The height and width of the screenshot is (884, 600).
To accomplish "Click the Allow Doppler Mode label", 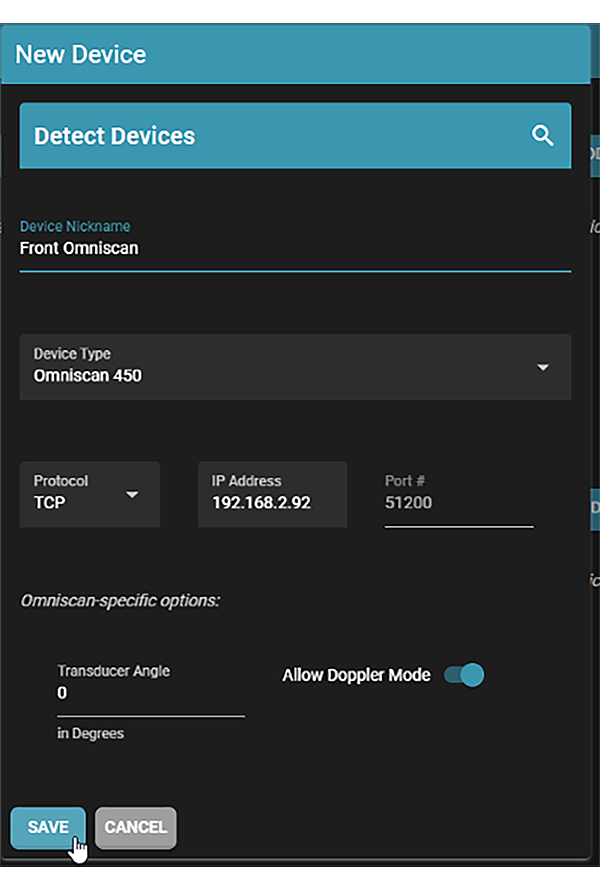I will 356,675.
